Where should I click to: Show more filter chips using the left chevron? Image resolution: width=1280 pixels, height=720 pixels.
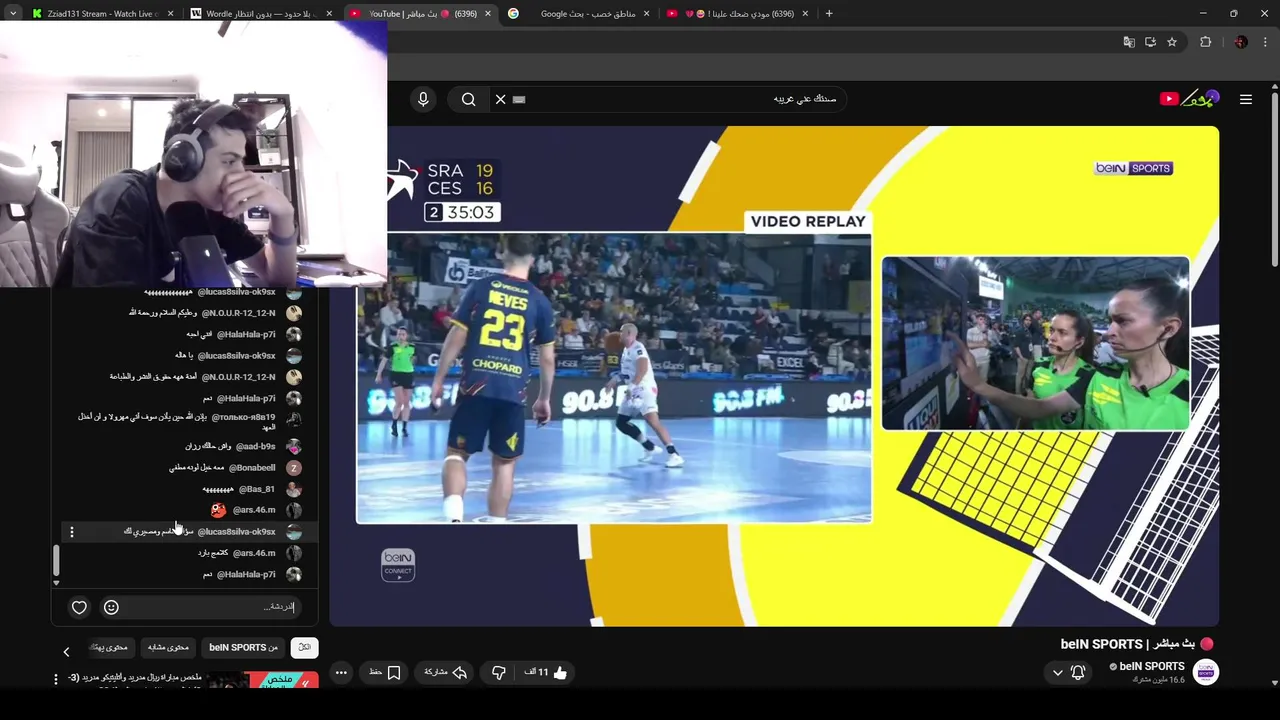click(66, 652)
